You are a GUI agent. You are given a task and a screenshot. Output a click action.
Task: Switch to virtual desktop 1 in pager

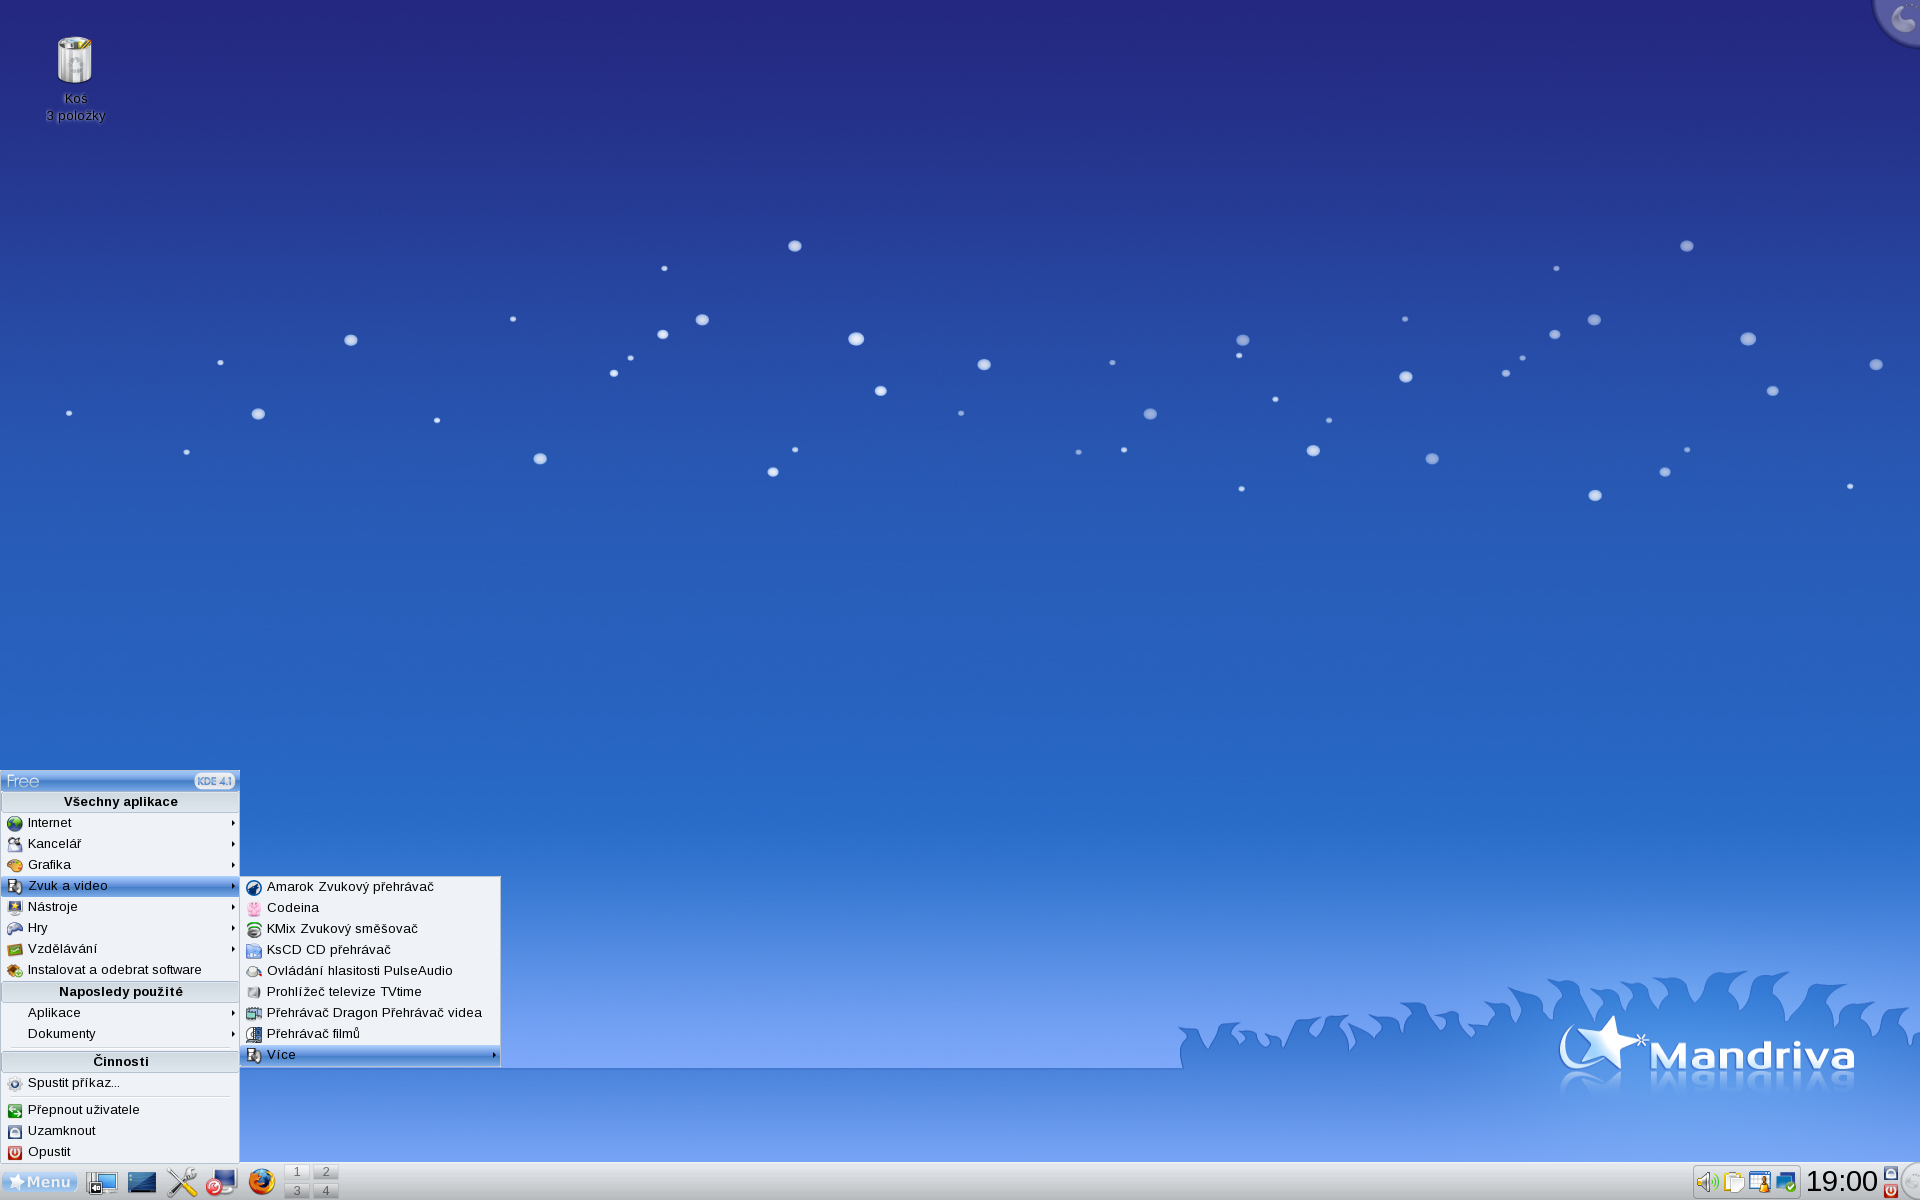297,1172
